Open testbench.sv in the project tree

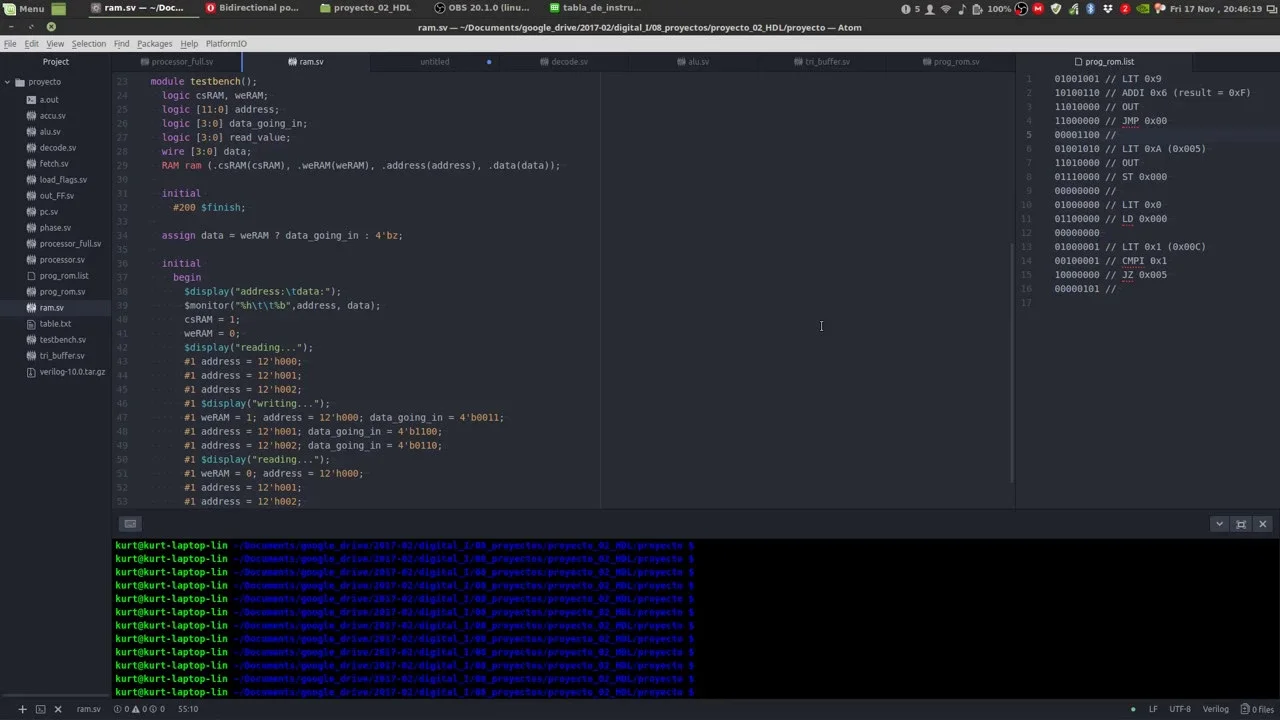pos(62,340)
